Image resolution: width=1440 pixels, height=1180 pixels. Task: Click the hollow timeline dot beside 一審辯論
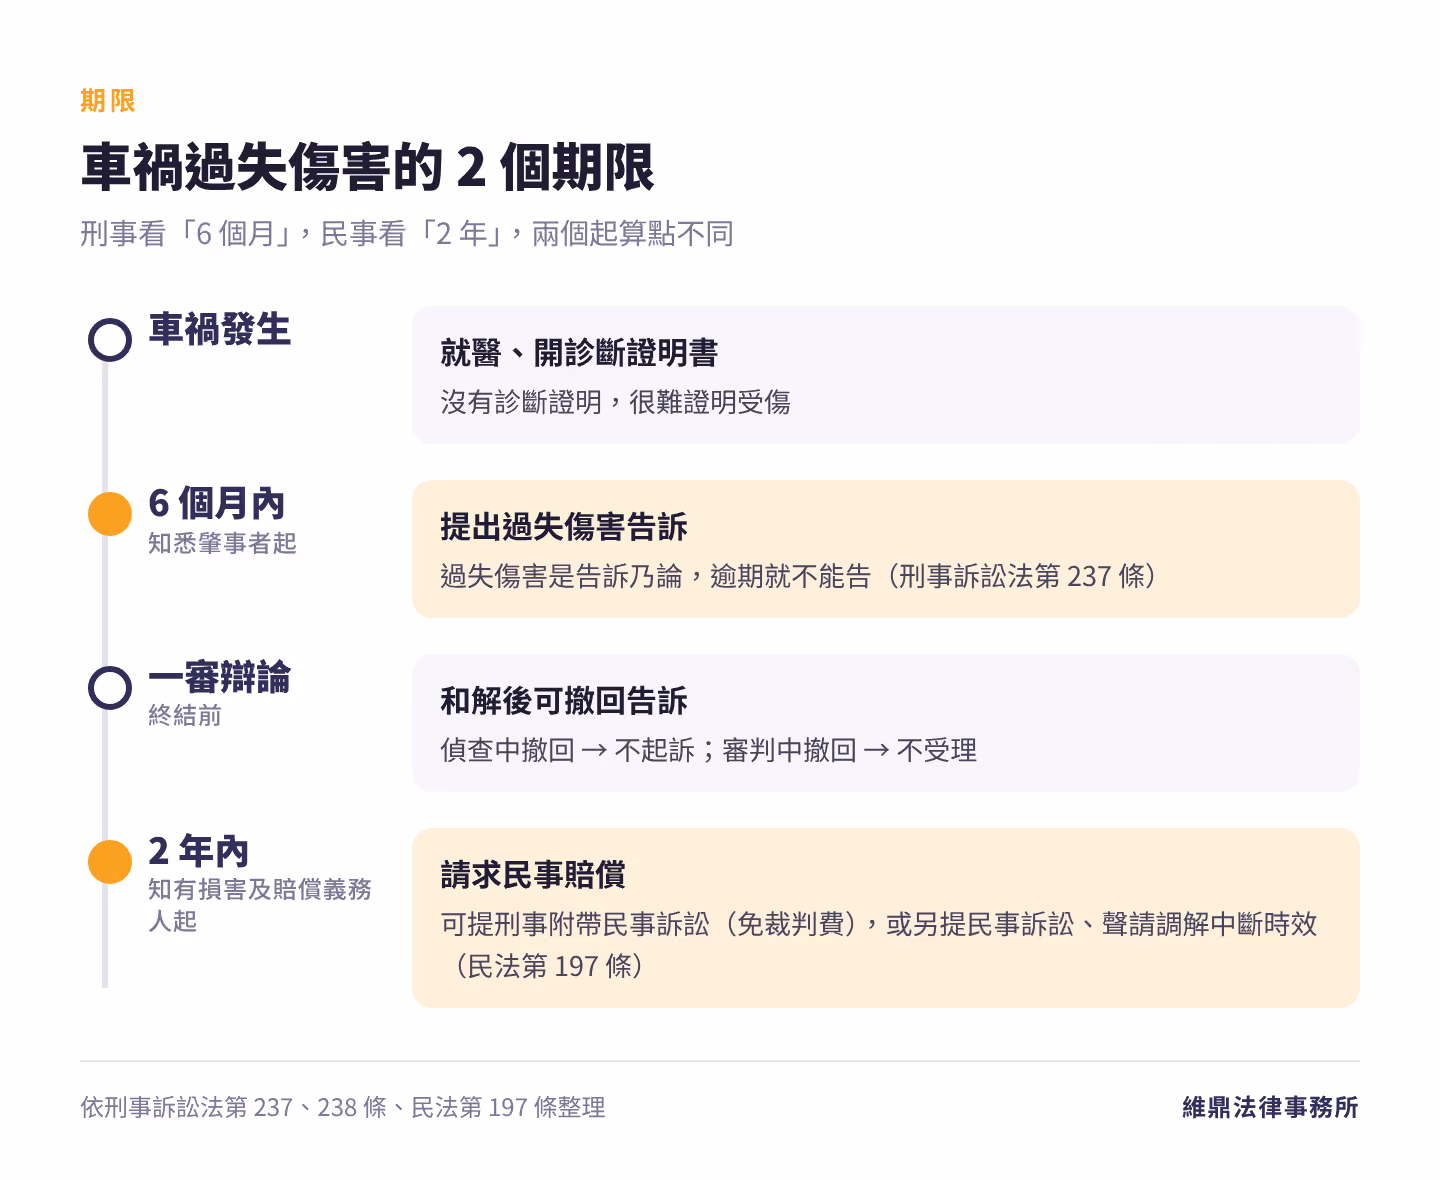pos(110,688)
